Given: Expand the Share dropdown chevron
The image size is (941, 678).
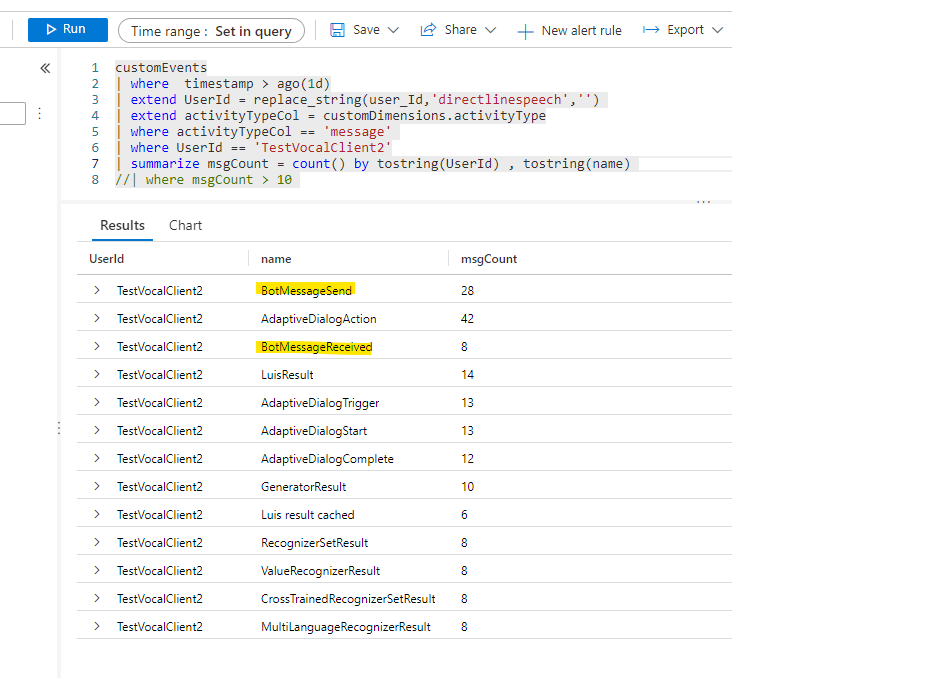Looking at the screenshot, I should [490, 30].
